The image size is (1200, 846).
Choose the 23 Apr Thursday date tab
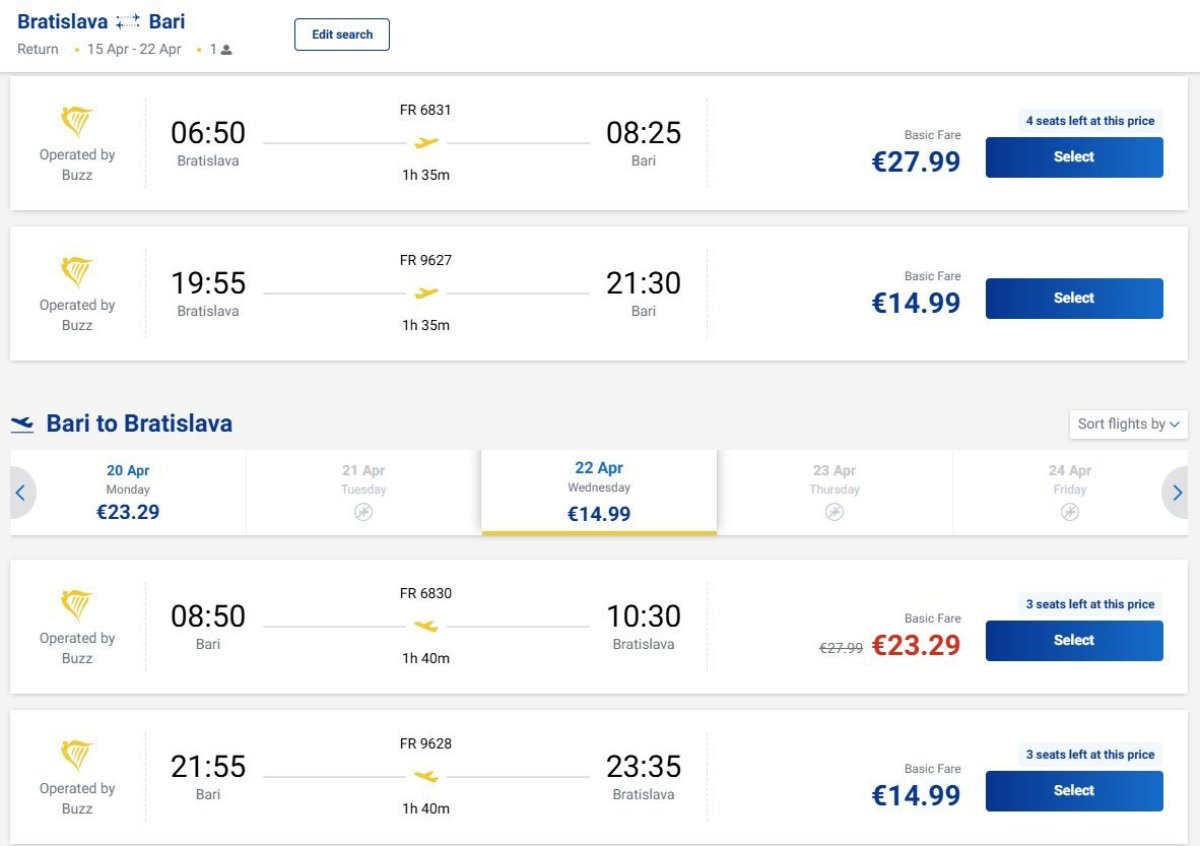point(834,492)
